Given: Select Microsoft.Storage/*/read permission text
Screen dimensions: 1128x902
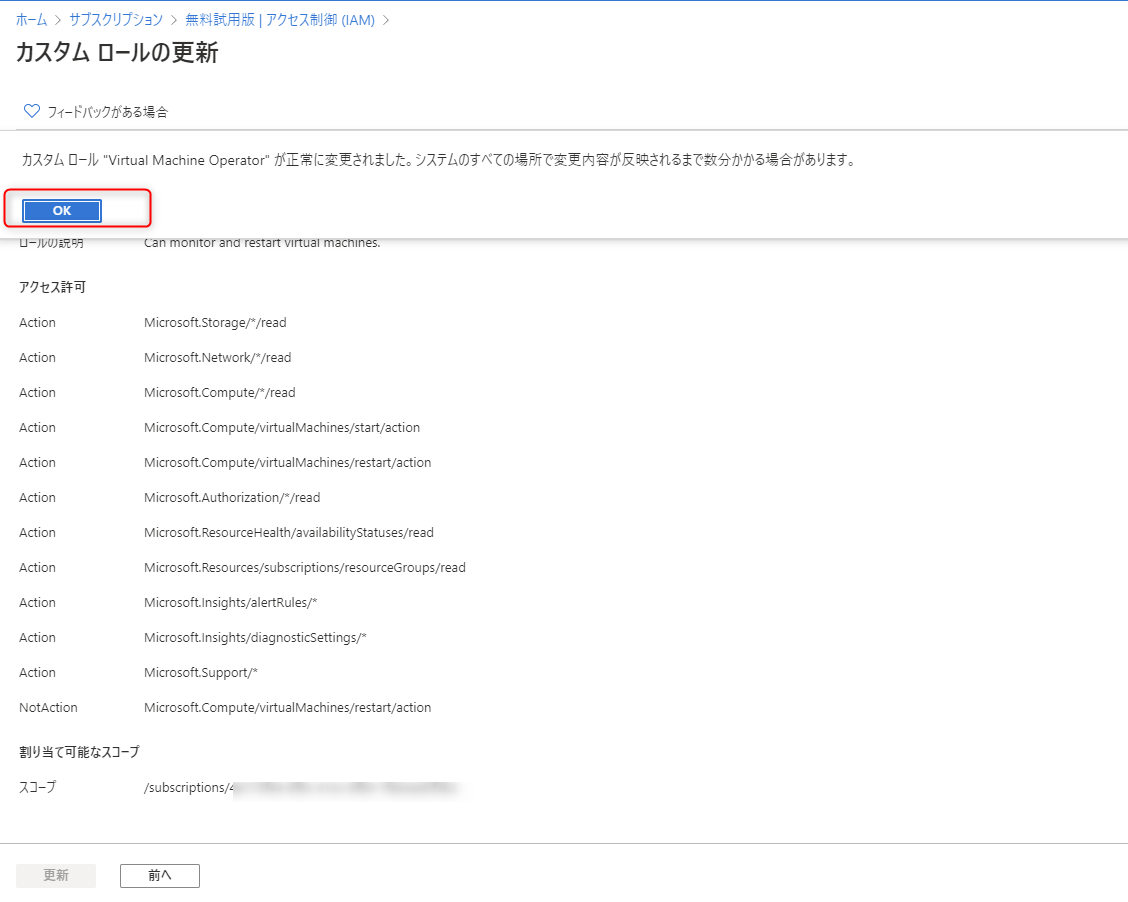Looking at the screenshot, I should coord(215,322).
